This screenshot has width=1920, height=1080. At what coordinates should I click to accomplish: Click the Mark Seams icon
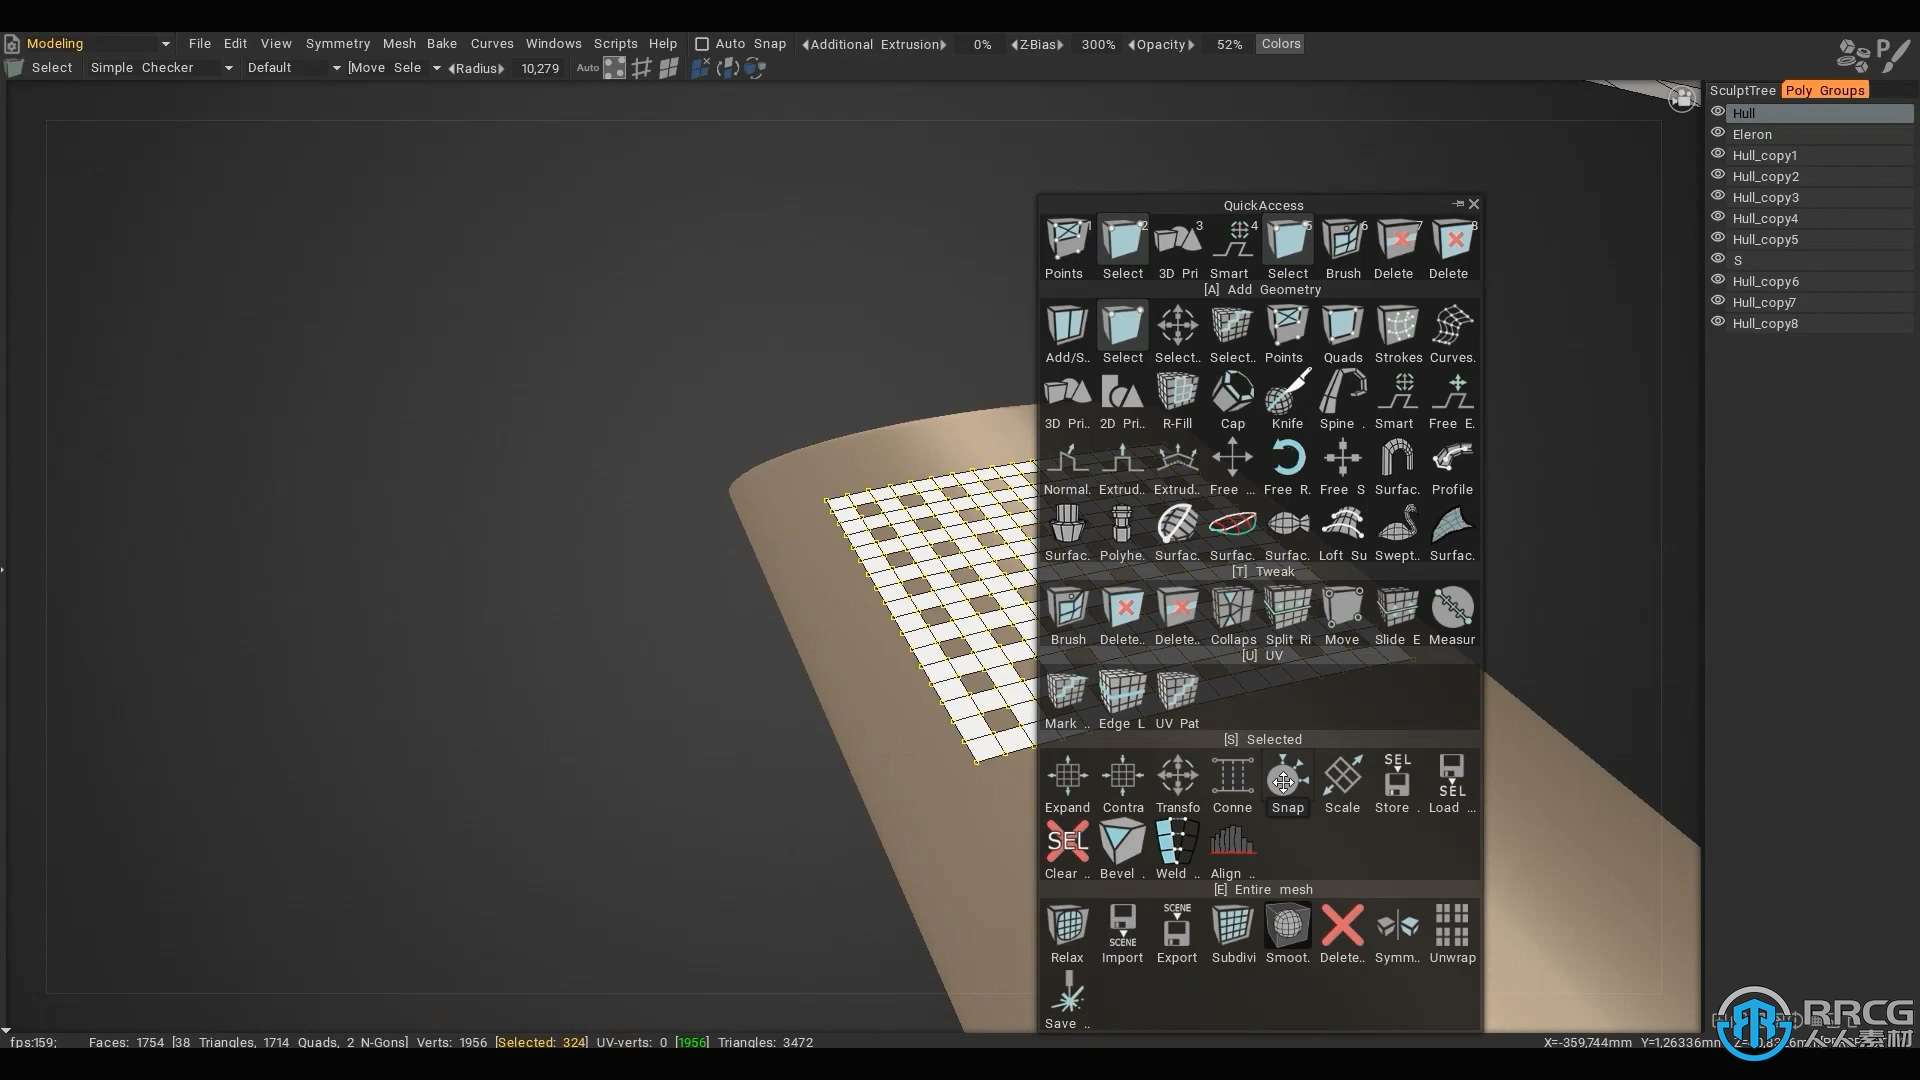1067,701
